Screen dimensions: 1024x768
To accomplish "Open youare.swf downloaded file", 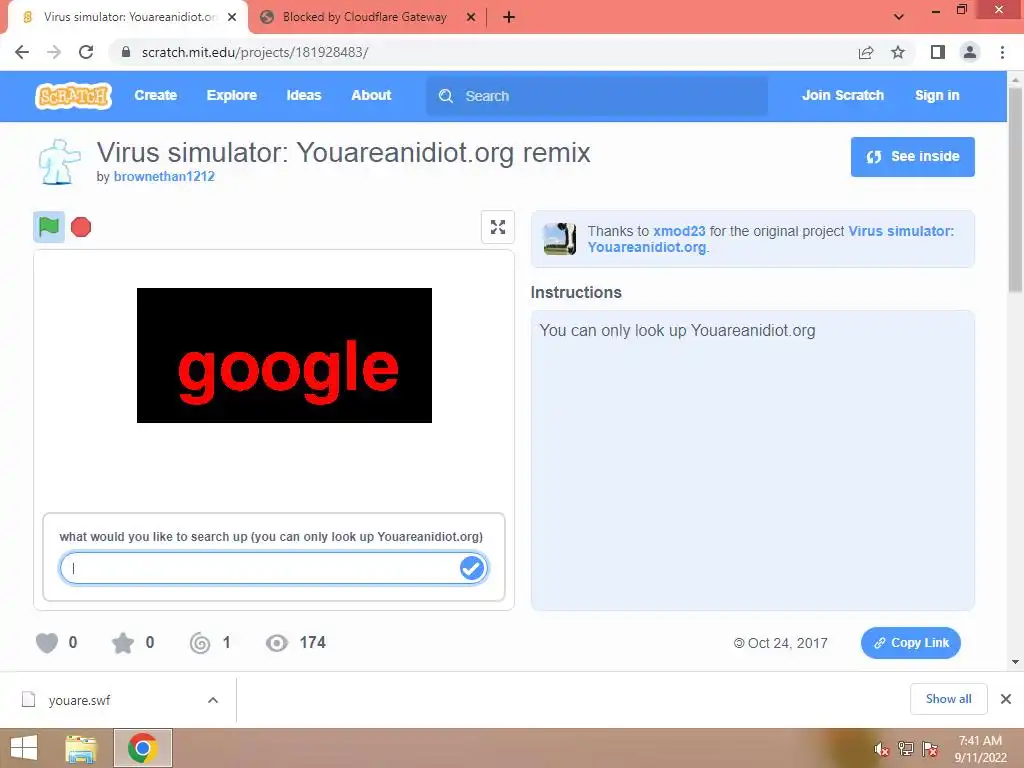I will (80, 700).
